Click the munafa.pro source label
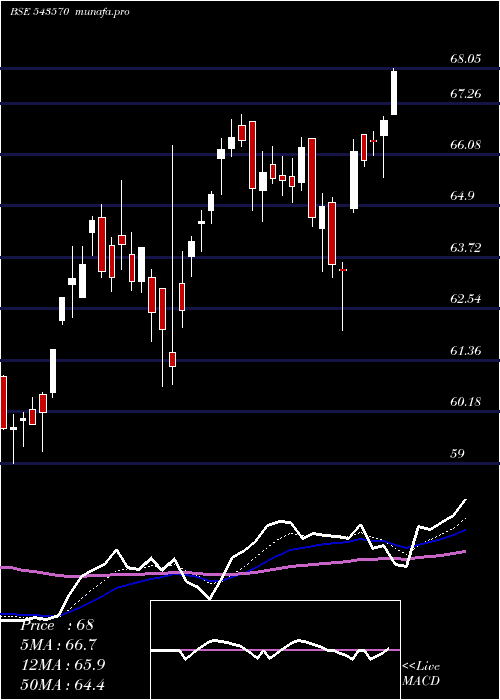The height and width of the screenshot is (700, 500). (102, 12)
